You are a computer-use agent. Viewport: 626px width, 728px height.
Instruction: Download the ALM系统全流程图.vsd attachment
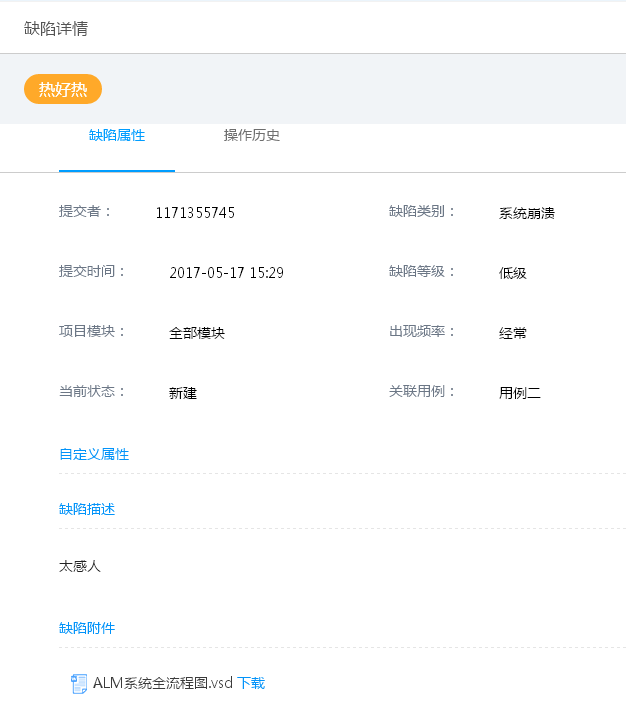click(x=251, y=684)
